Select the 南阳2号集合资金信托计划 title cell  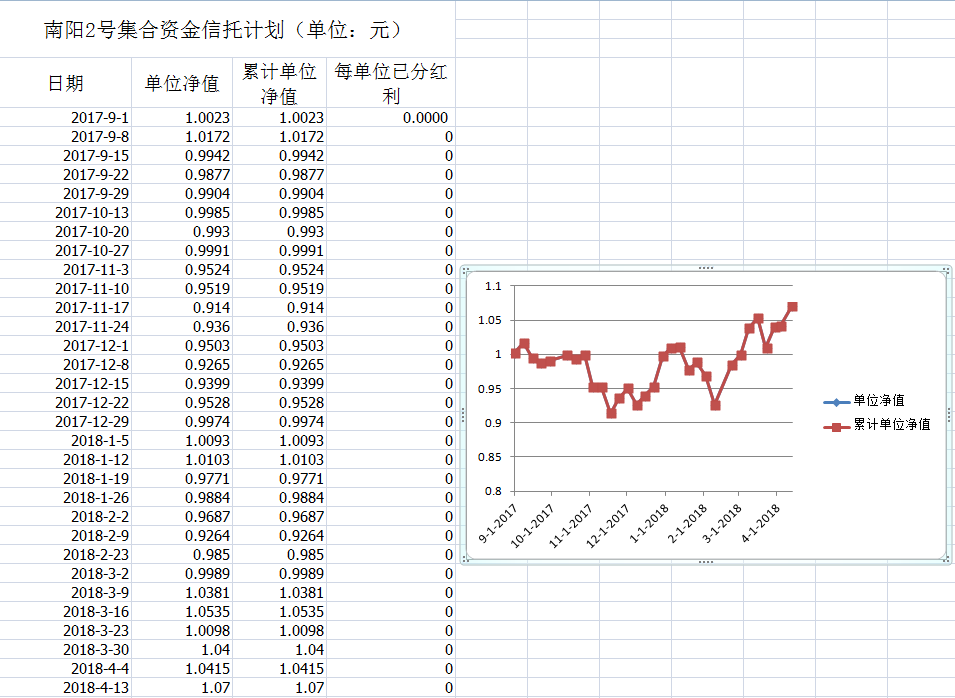pos(226,29)
